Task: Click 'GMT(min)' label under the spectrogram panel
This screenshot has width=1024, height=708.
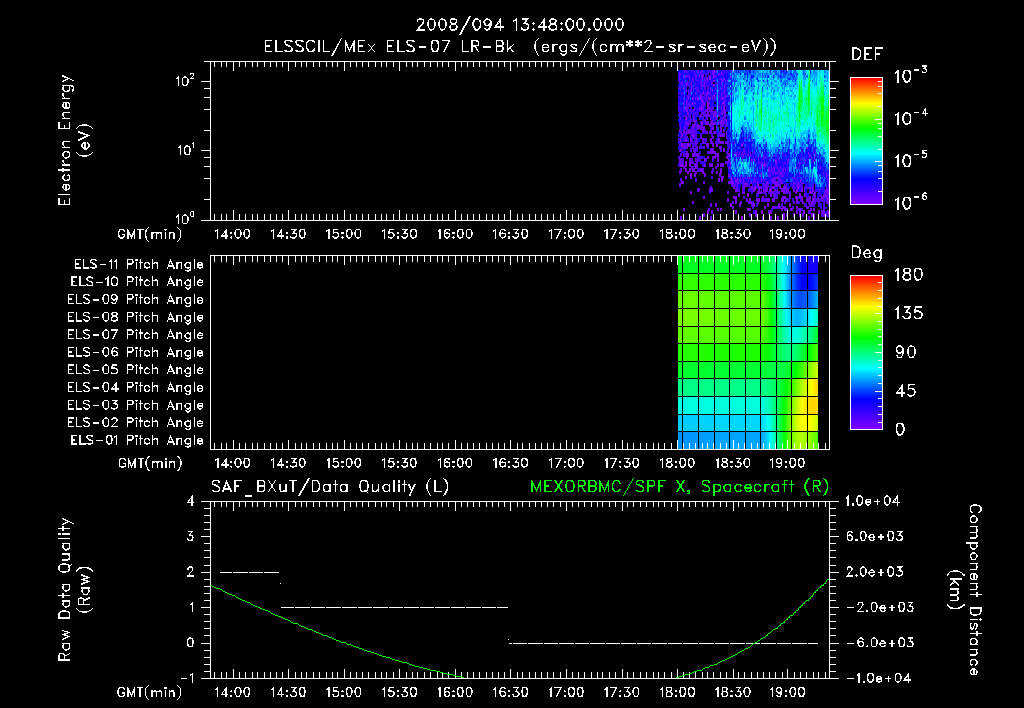Action: pyautogui.click(x=150, y=234)
